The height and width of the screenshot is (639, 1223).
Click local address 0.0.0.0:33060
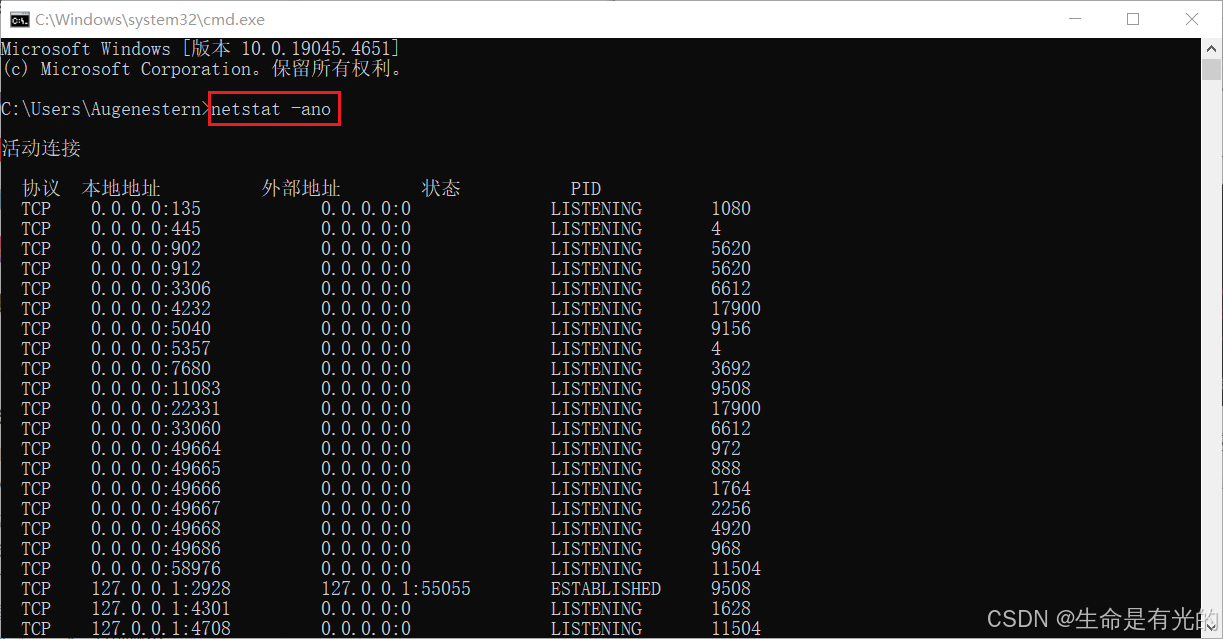click(x=156, y=429)
